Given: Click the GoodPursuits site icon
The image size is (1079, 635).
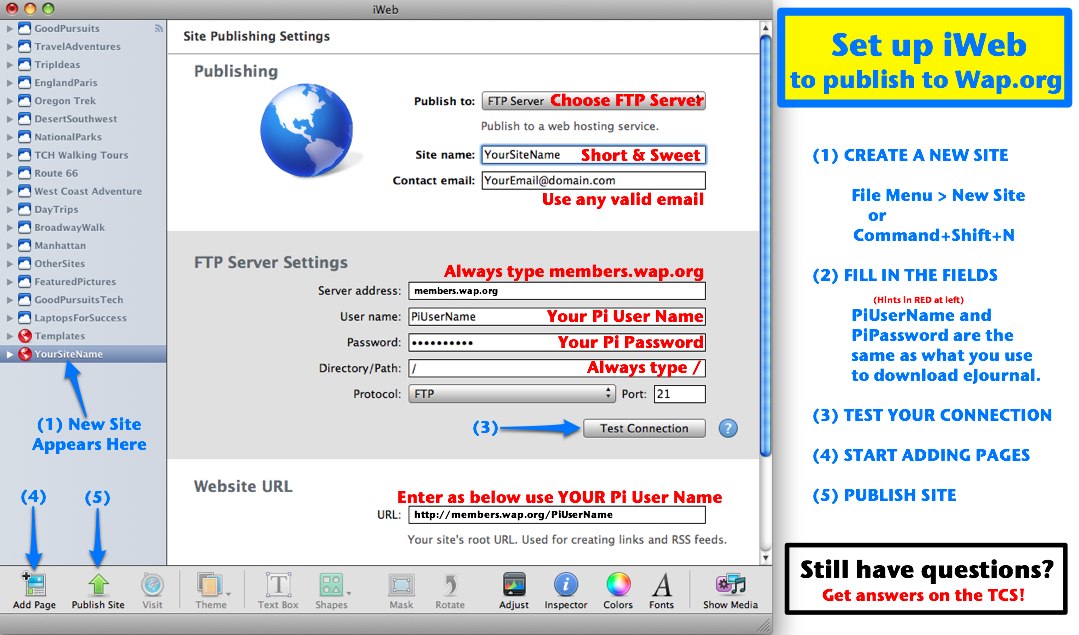Looking at the screenshot, I should coord(25,28).
